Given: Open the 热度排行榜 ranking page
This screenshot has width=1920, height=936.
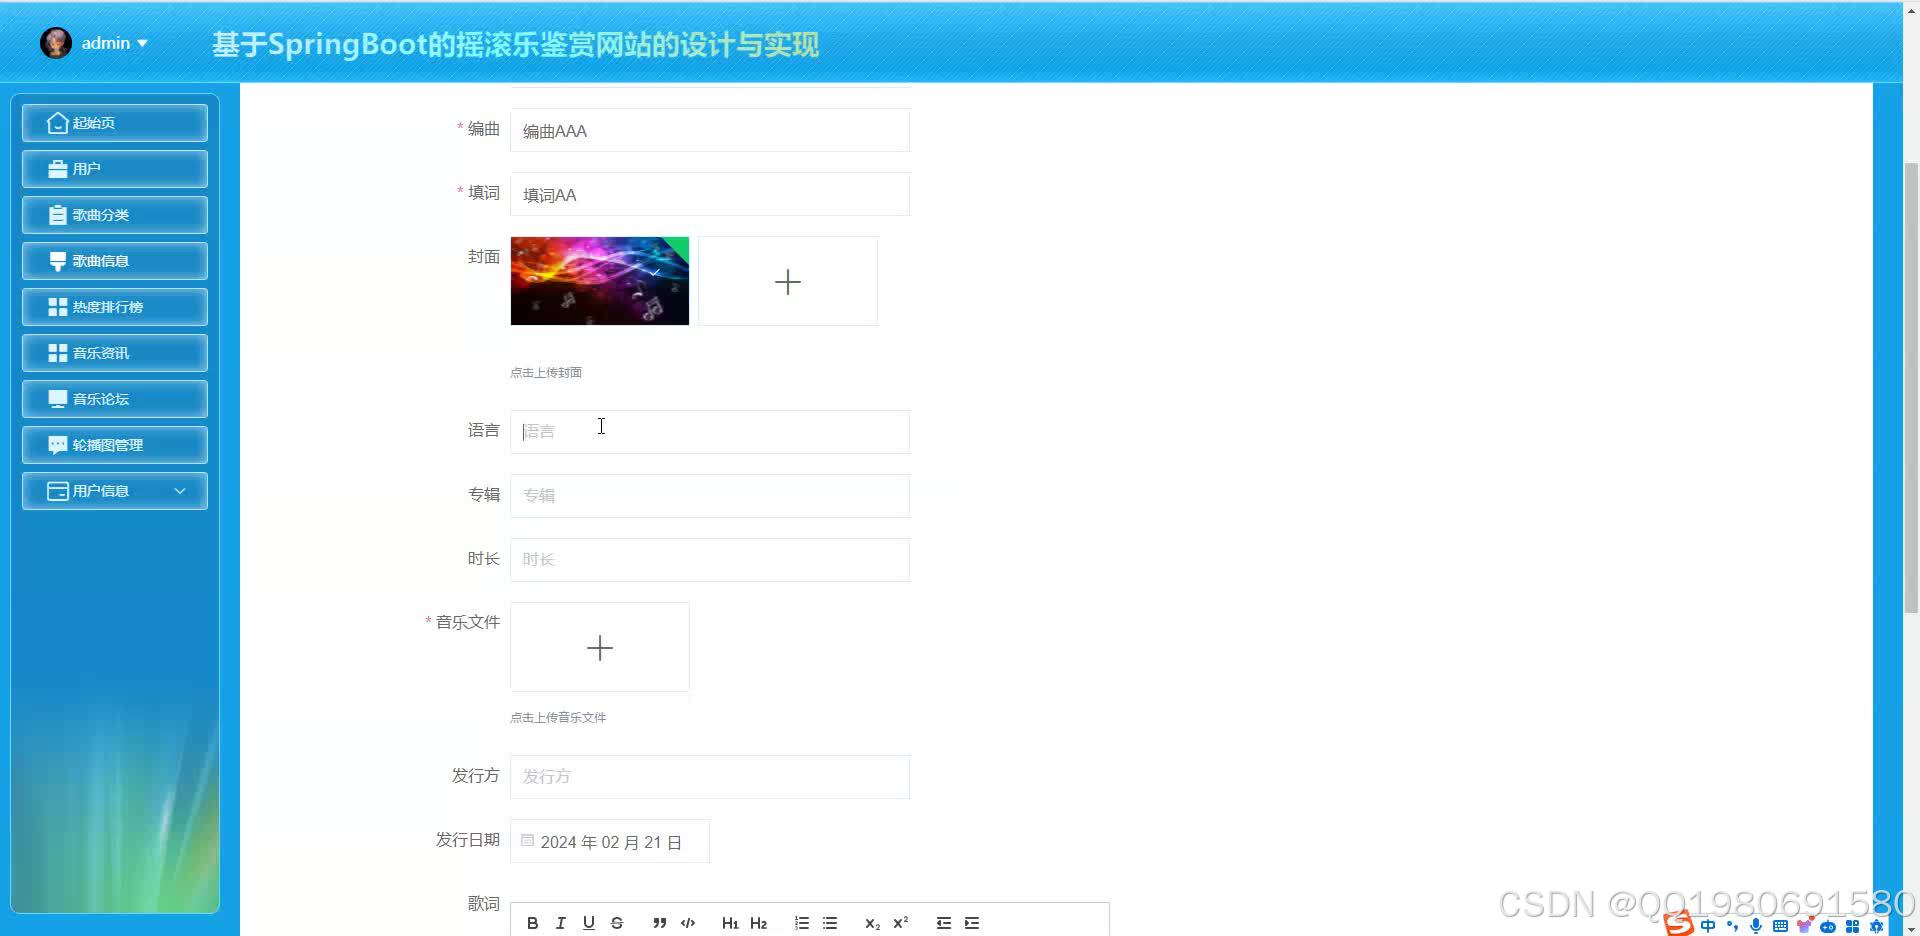Looking at the screenshot, I should (114, 306).
